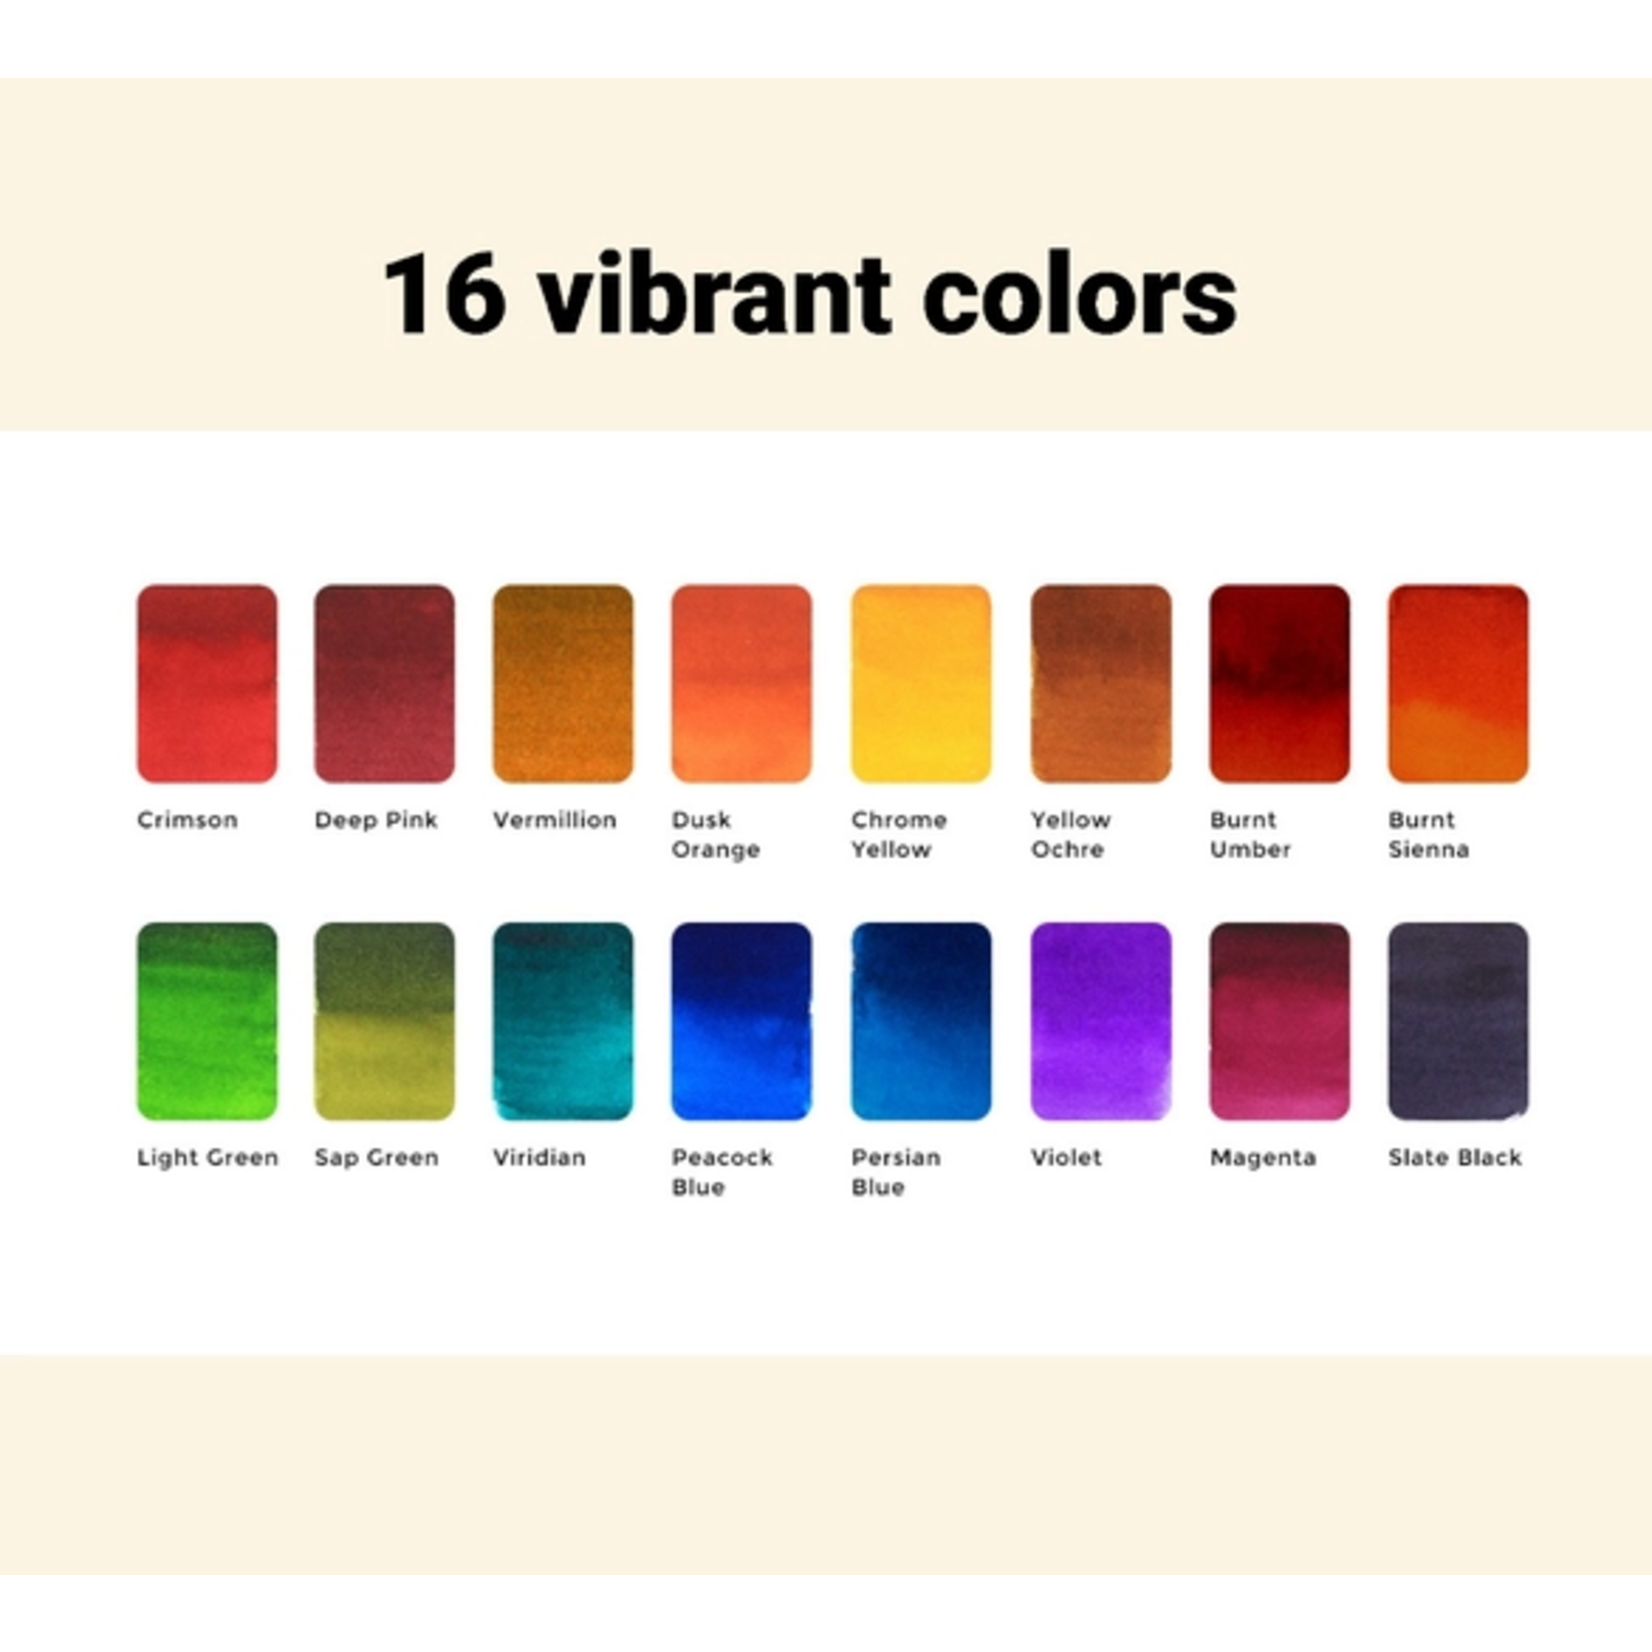Select the Crimson color swatch
1652x1652 pixels.
click(207, 683)
